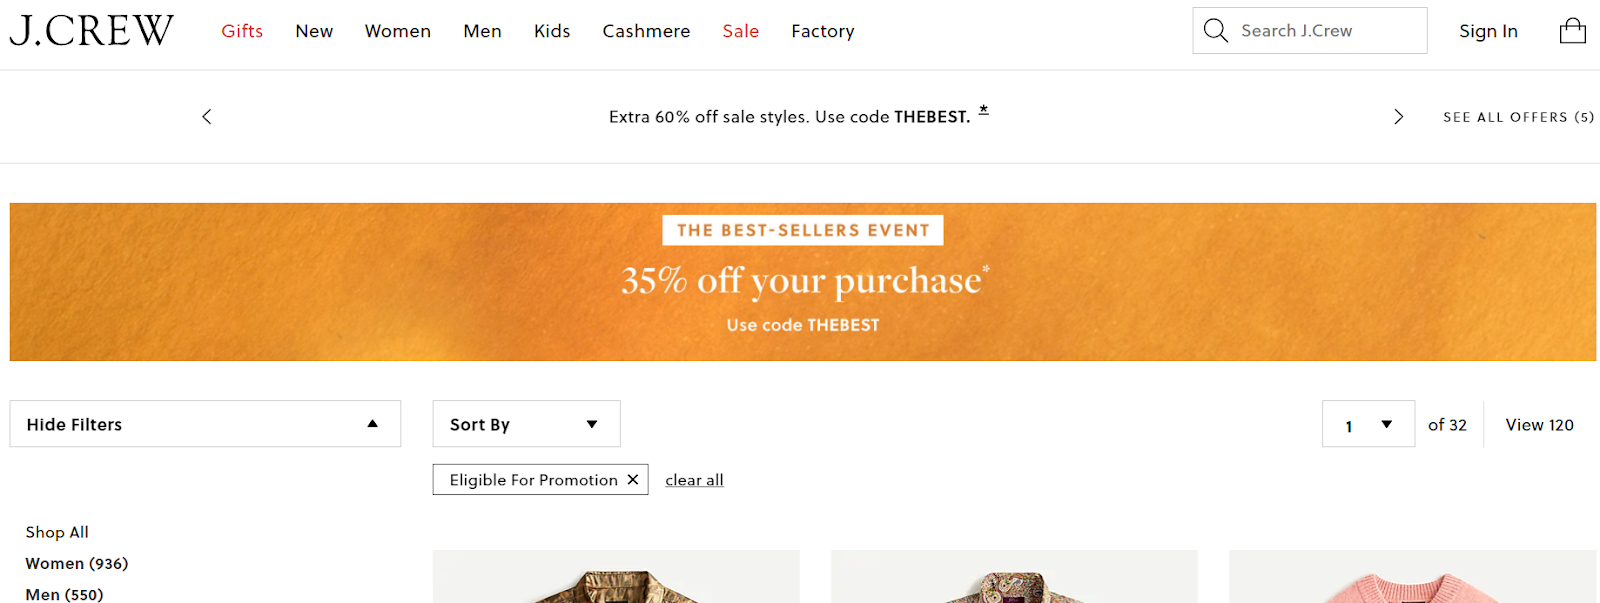Open the shopping bag

[1572, 31]
